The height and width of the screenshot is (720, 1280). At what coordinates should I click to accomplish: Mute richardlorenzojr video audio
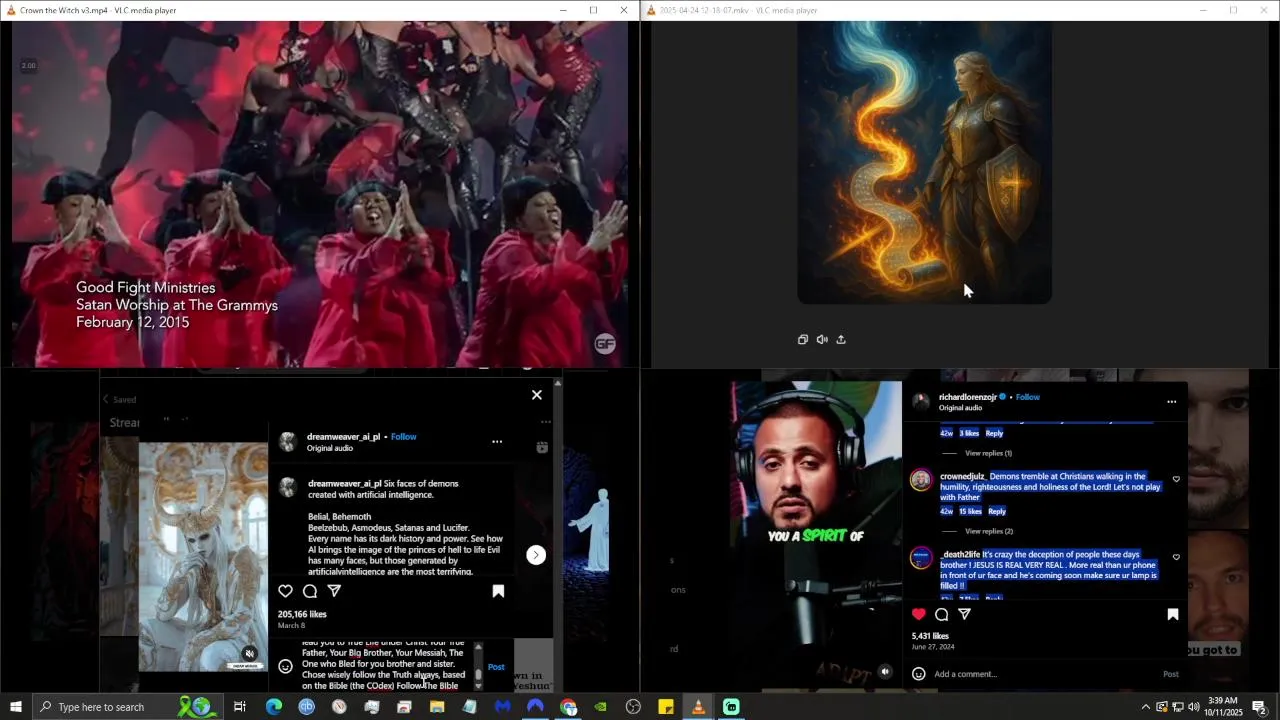point(885,672)
